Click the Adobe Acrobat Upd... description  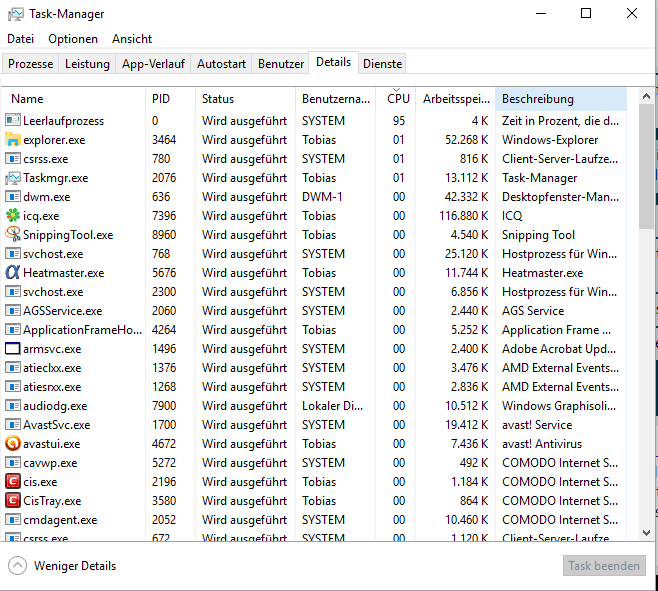click(559, 349)
